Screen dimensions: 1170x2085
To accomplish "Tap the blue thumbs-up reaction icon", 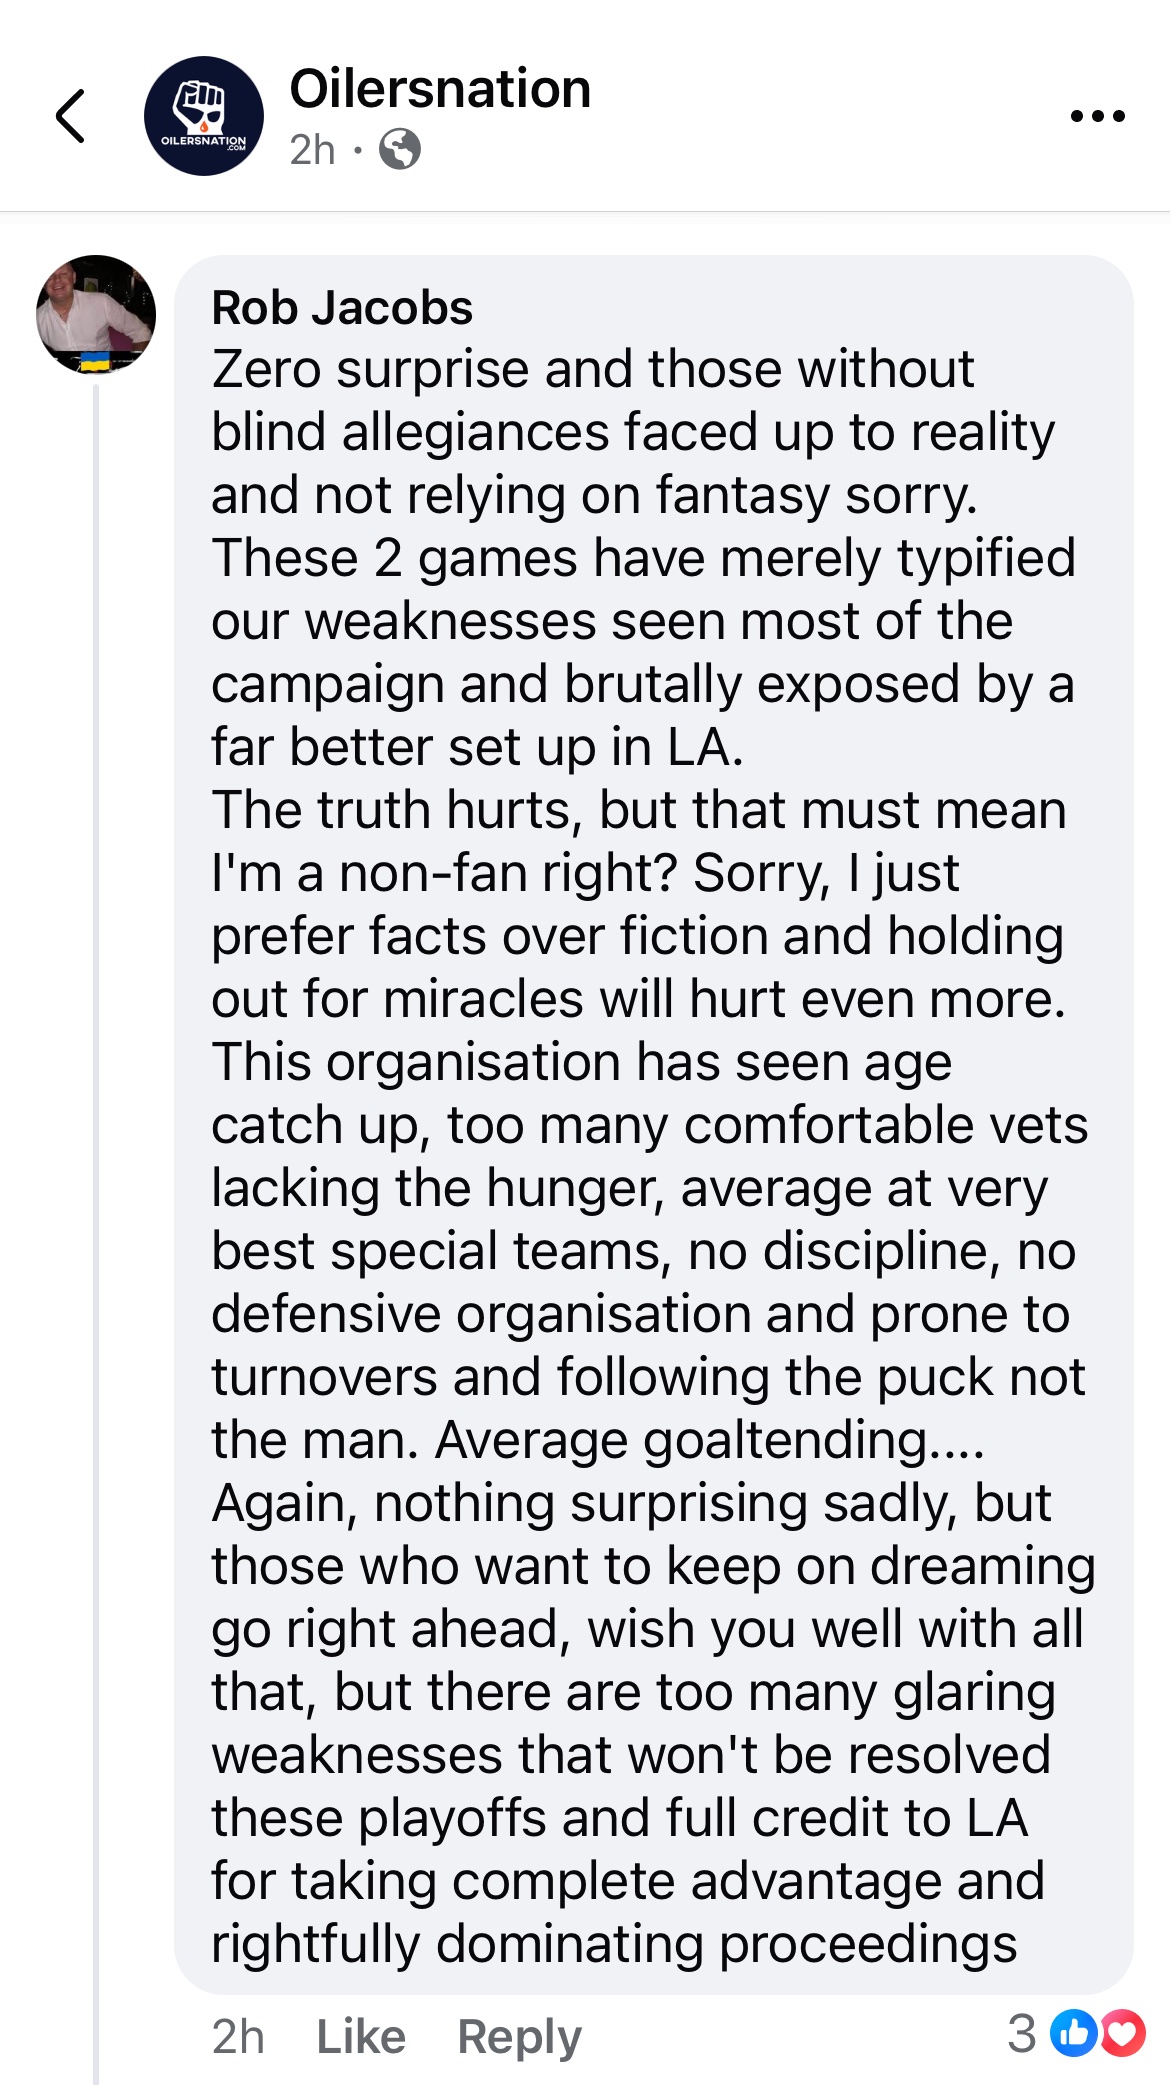I will pyautogui.click(x=1074, y=2033).
